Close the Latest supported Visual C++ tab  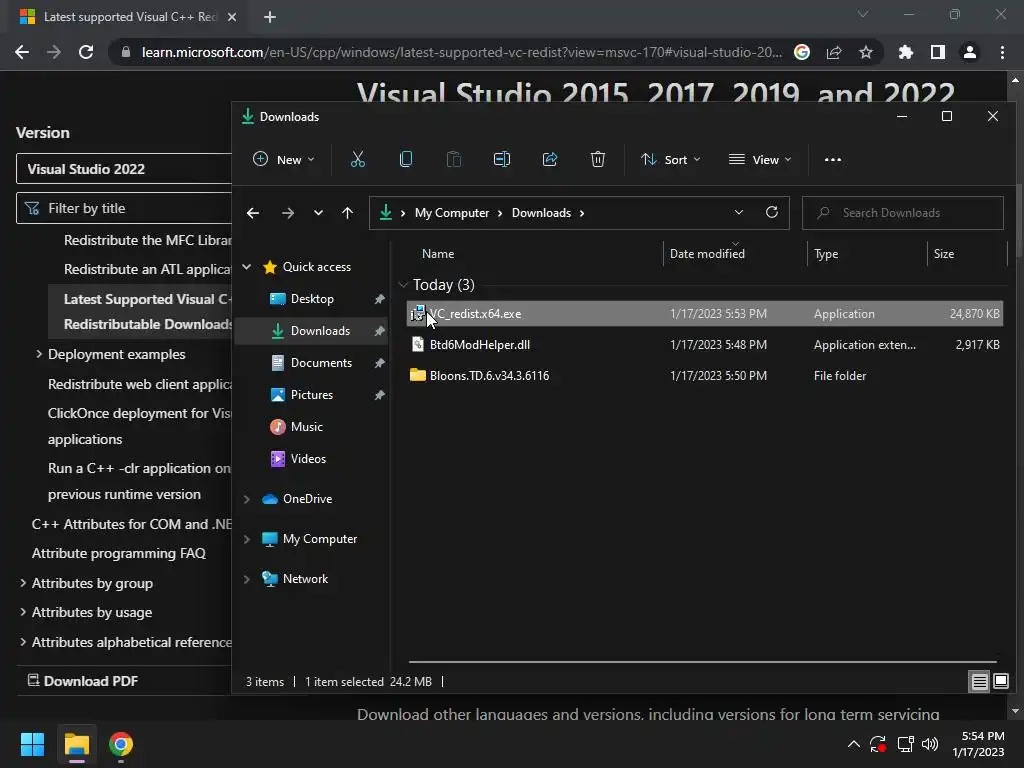(x=232, y=17)
